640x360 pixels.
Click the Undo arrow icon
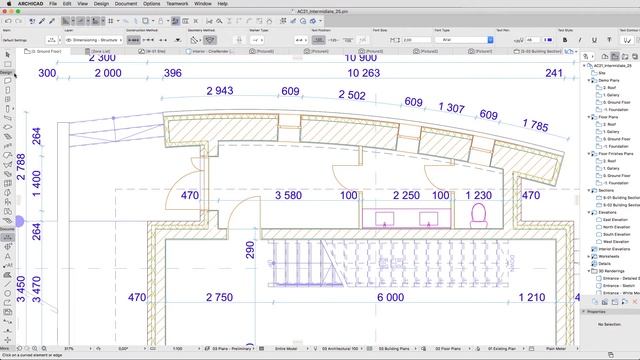point(8,21)
